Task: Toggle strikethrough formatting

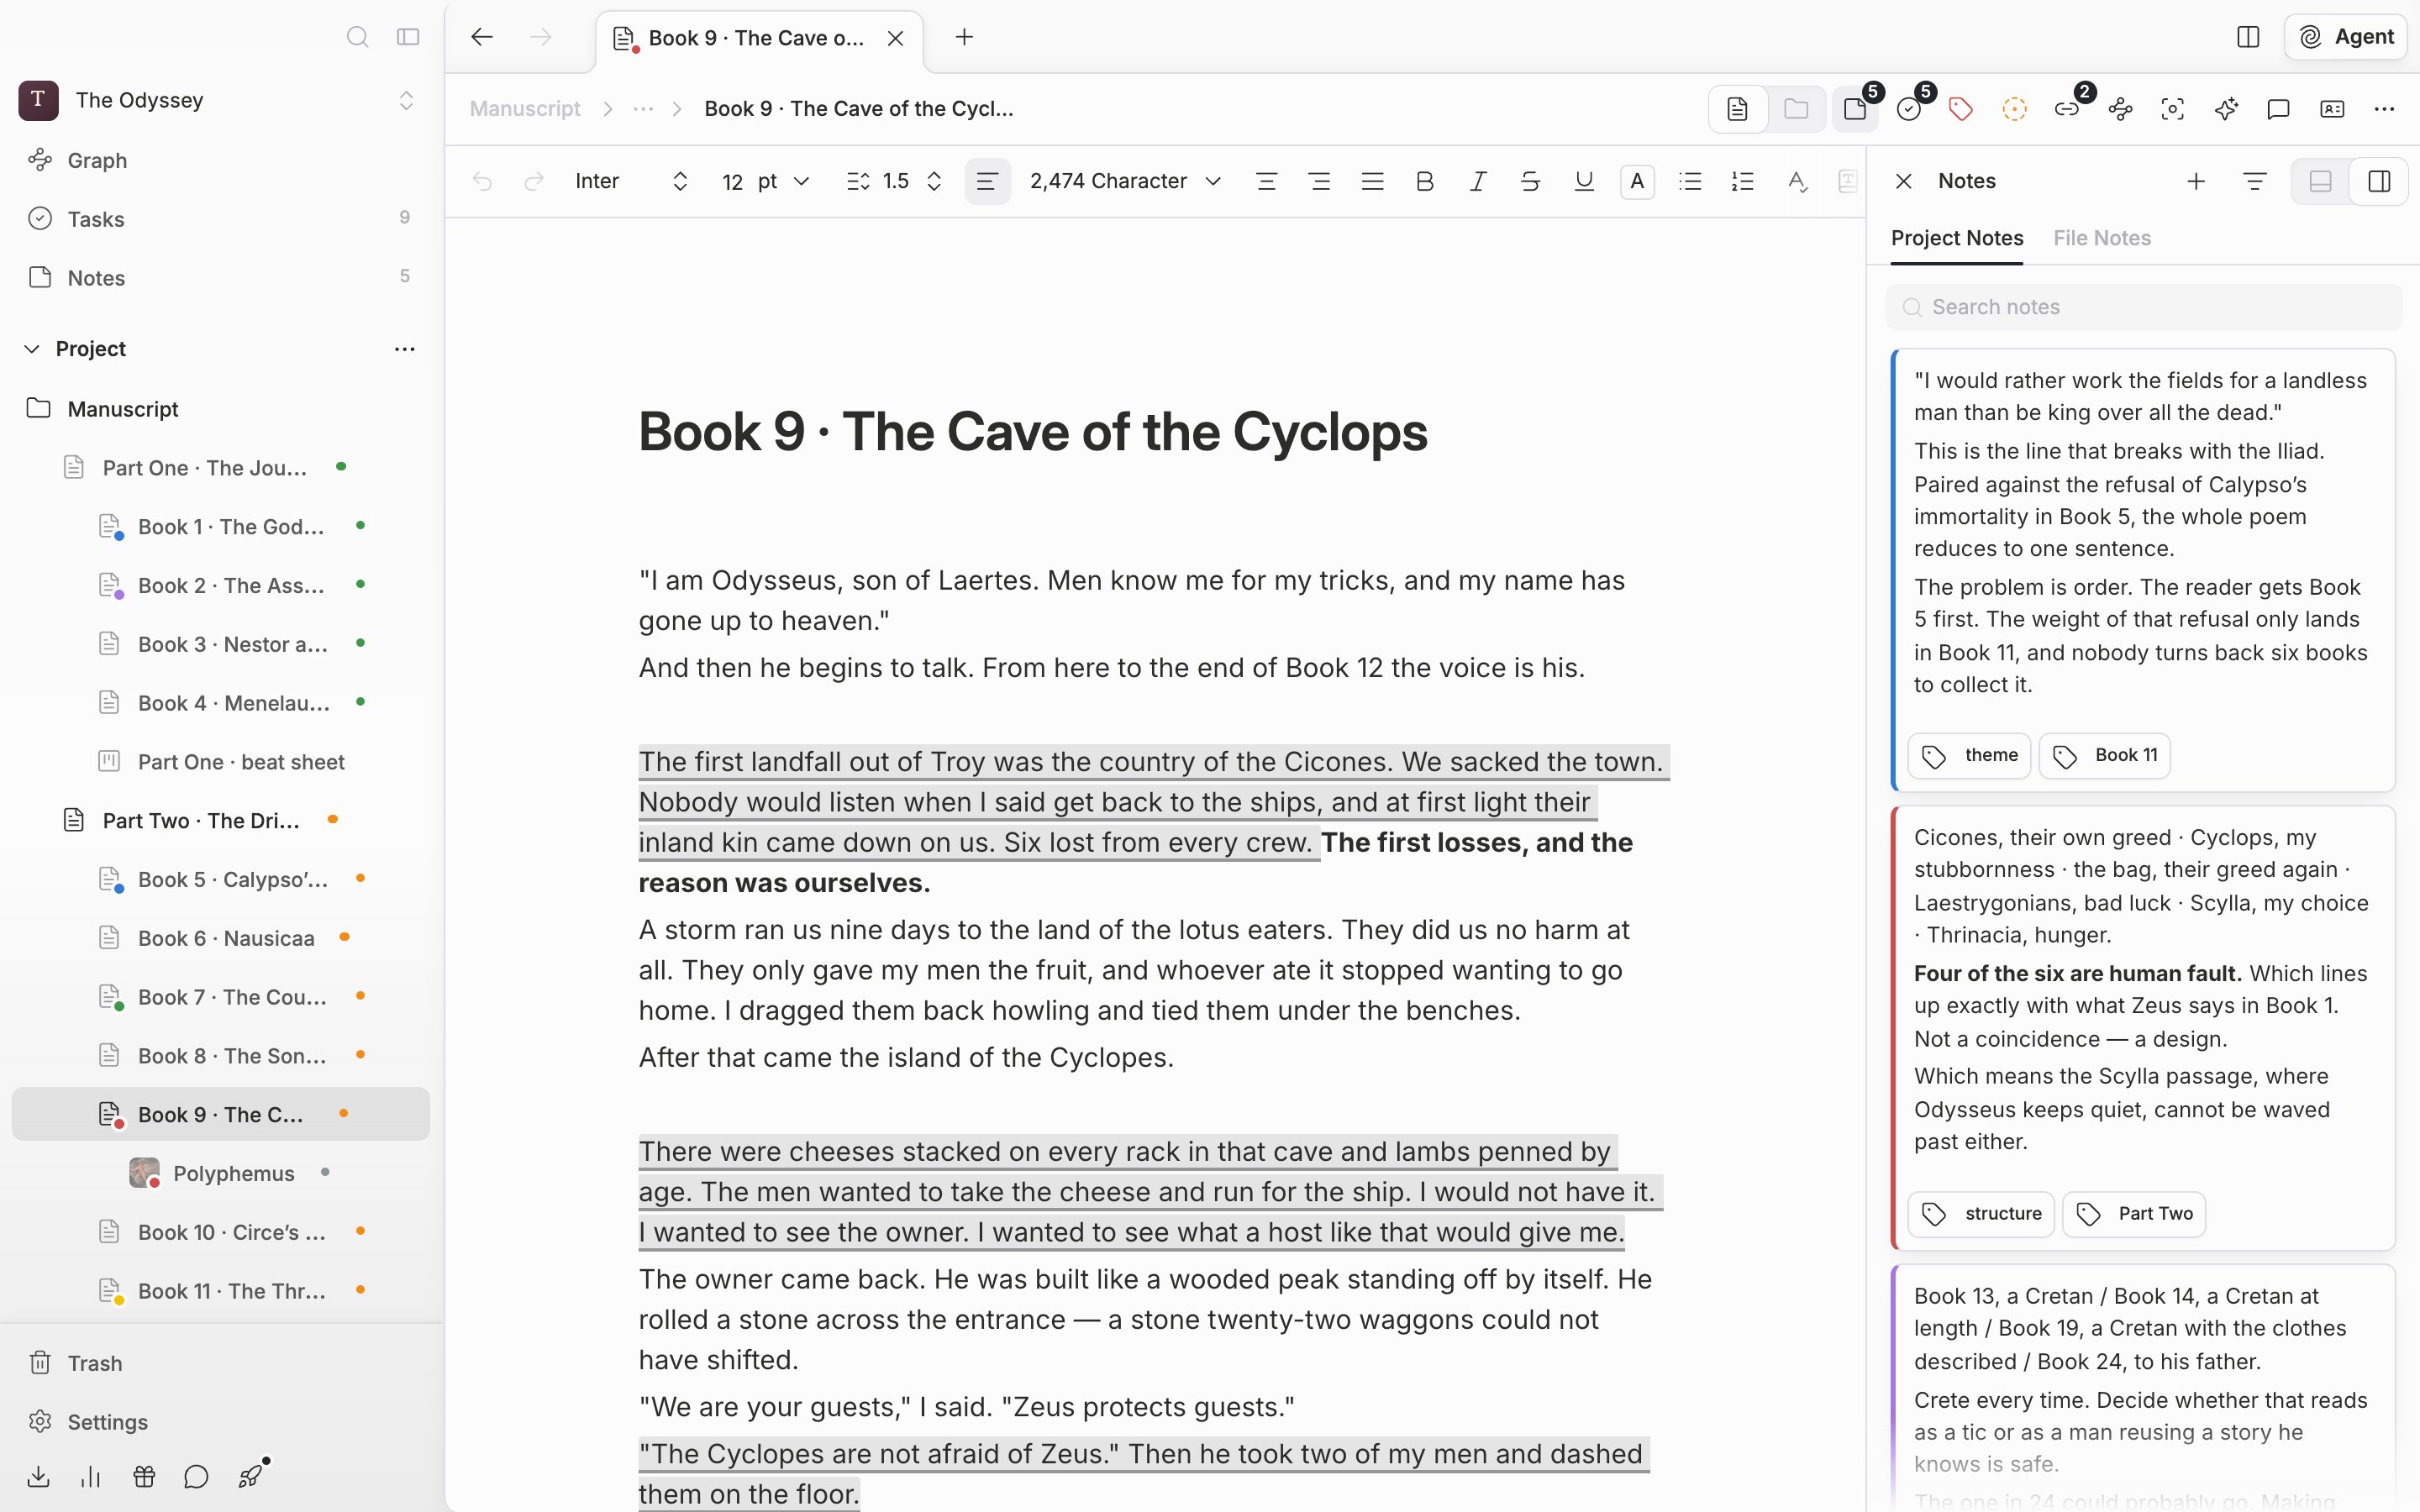Action: point(1530,181)
